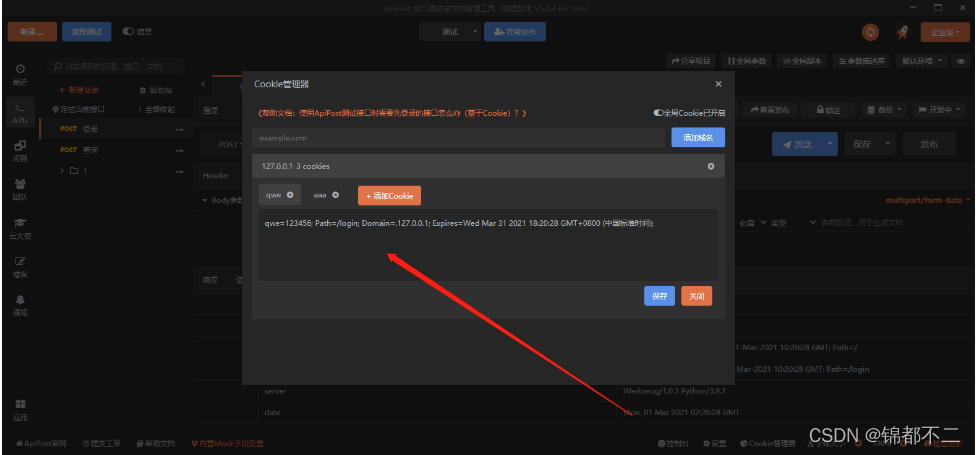Open the 团队 team sidebar icon

click(x=20, y=190)
